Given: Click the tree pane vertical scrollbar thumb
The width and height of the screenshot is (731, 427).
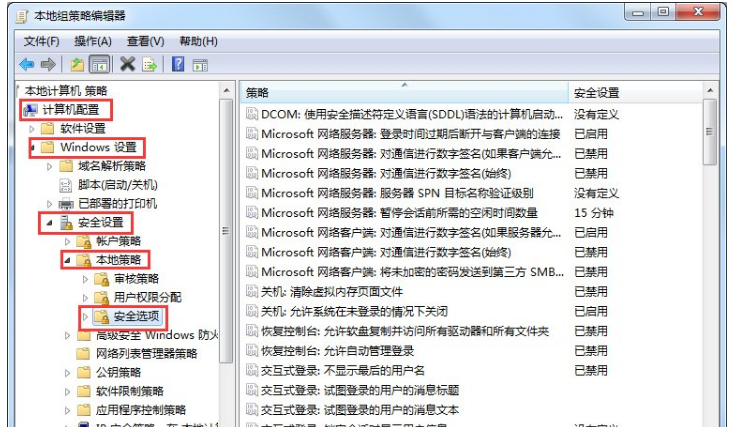Looking at the screenshot, I should 226,231.
